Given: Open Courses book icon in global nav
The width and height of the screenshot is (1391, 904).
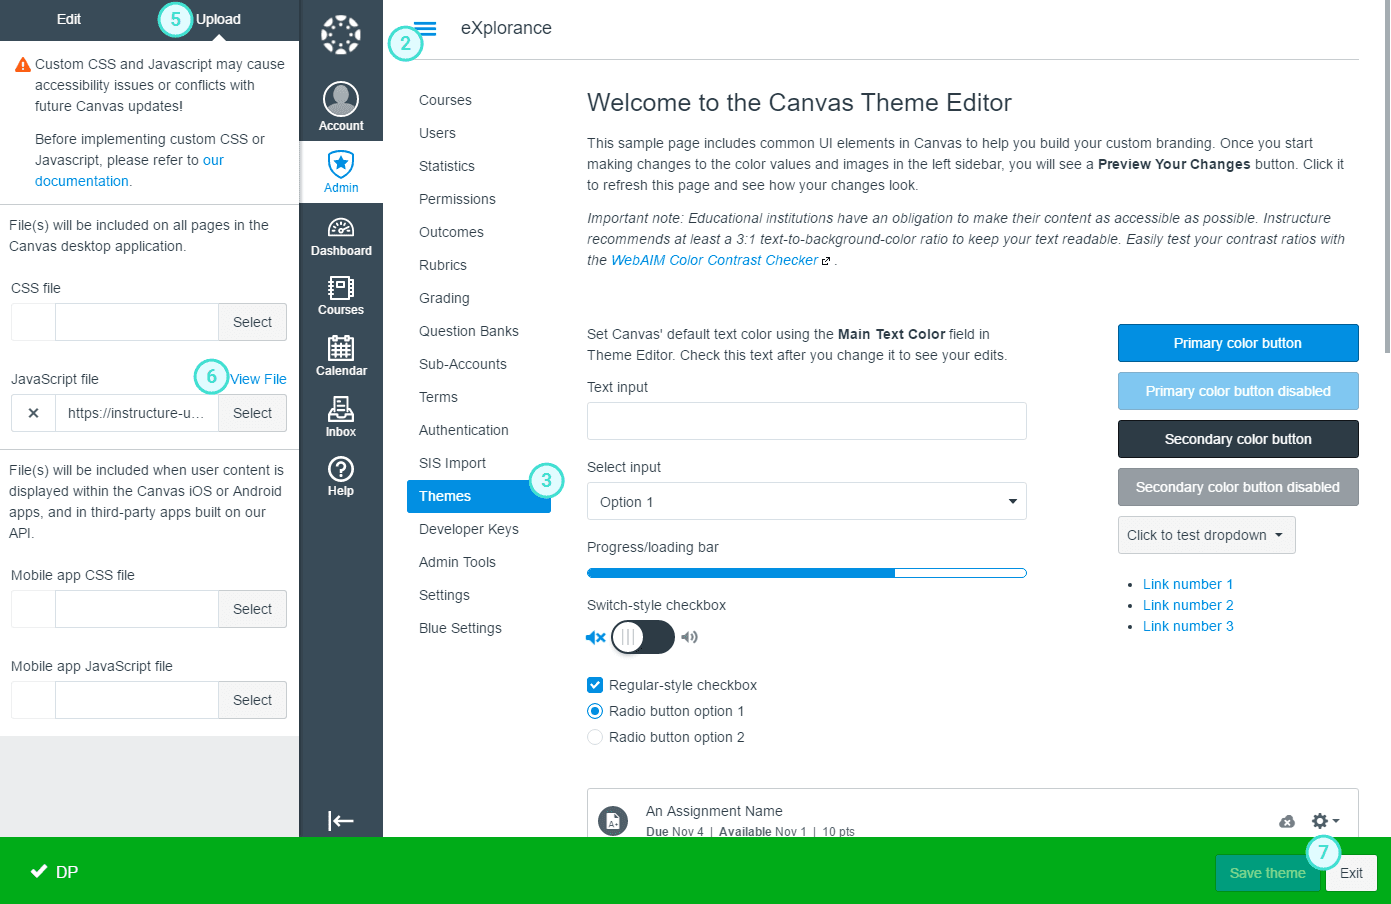Looking at the screenshot, I should (341, 288).
